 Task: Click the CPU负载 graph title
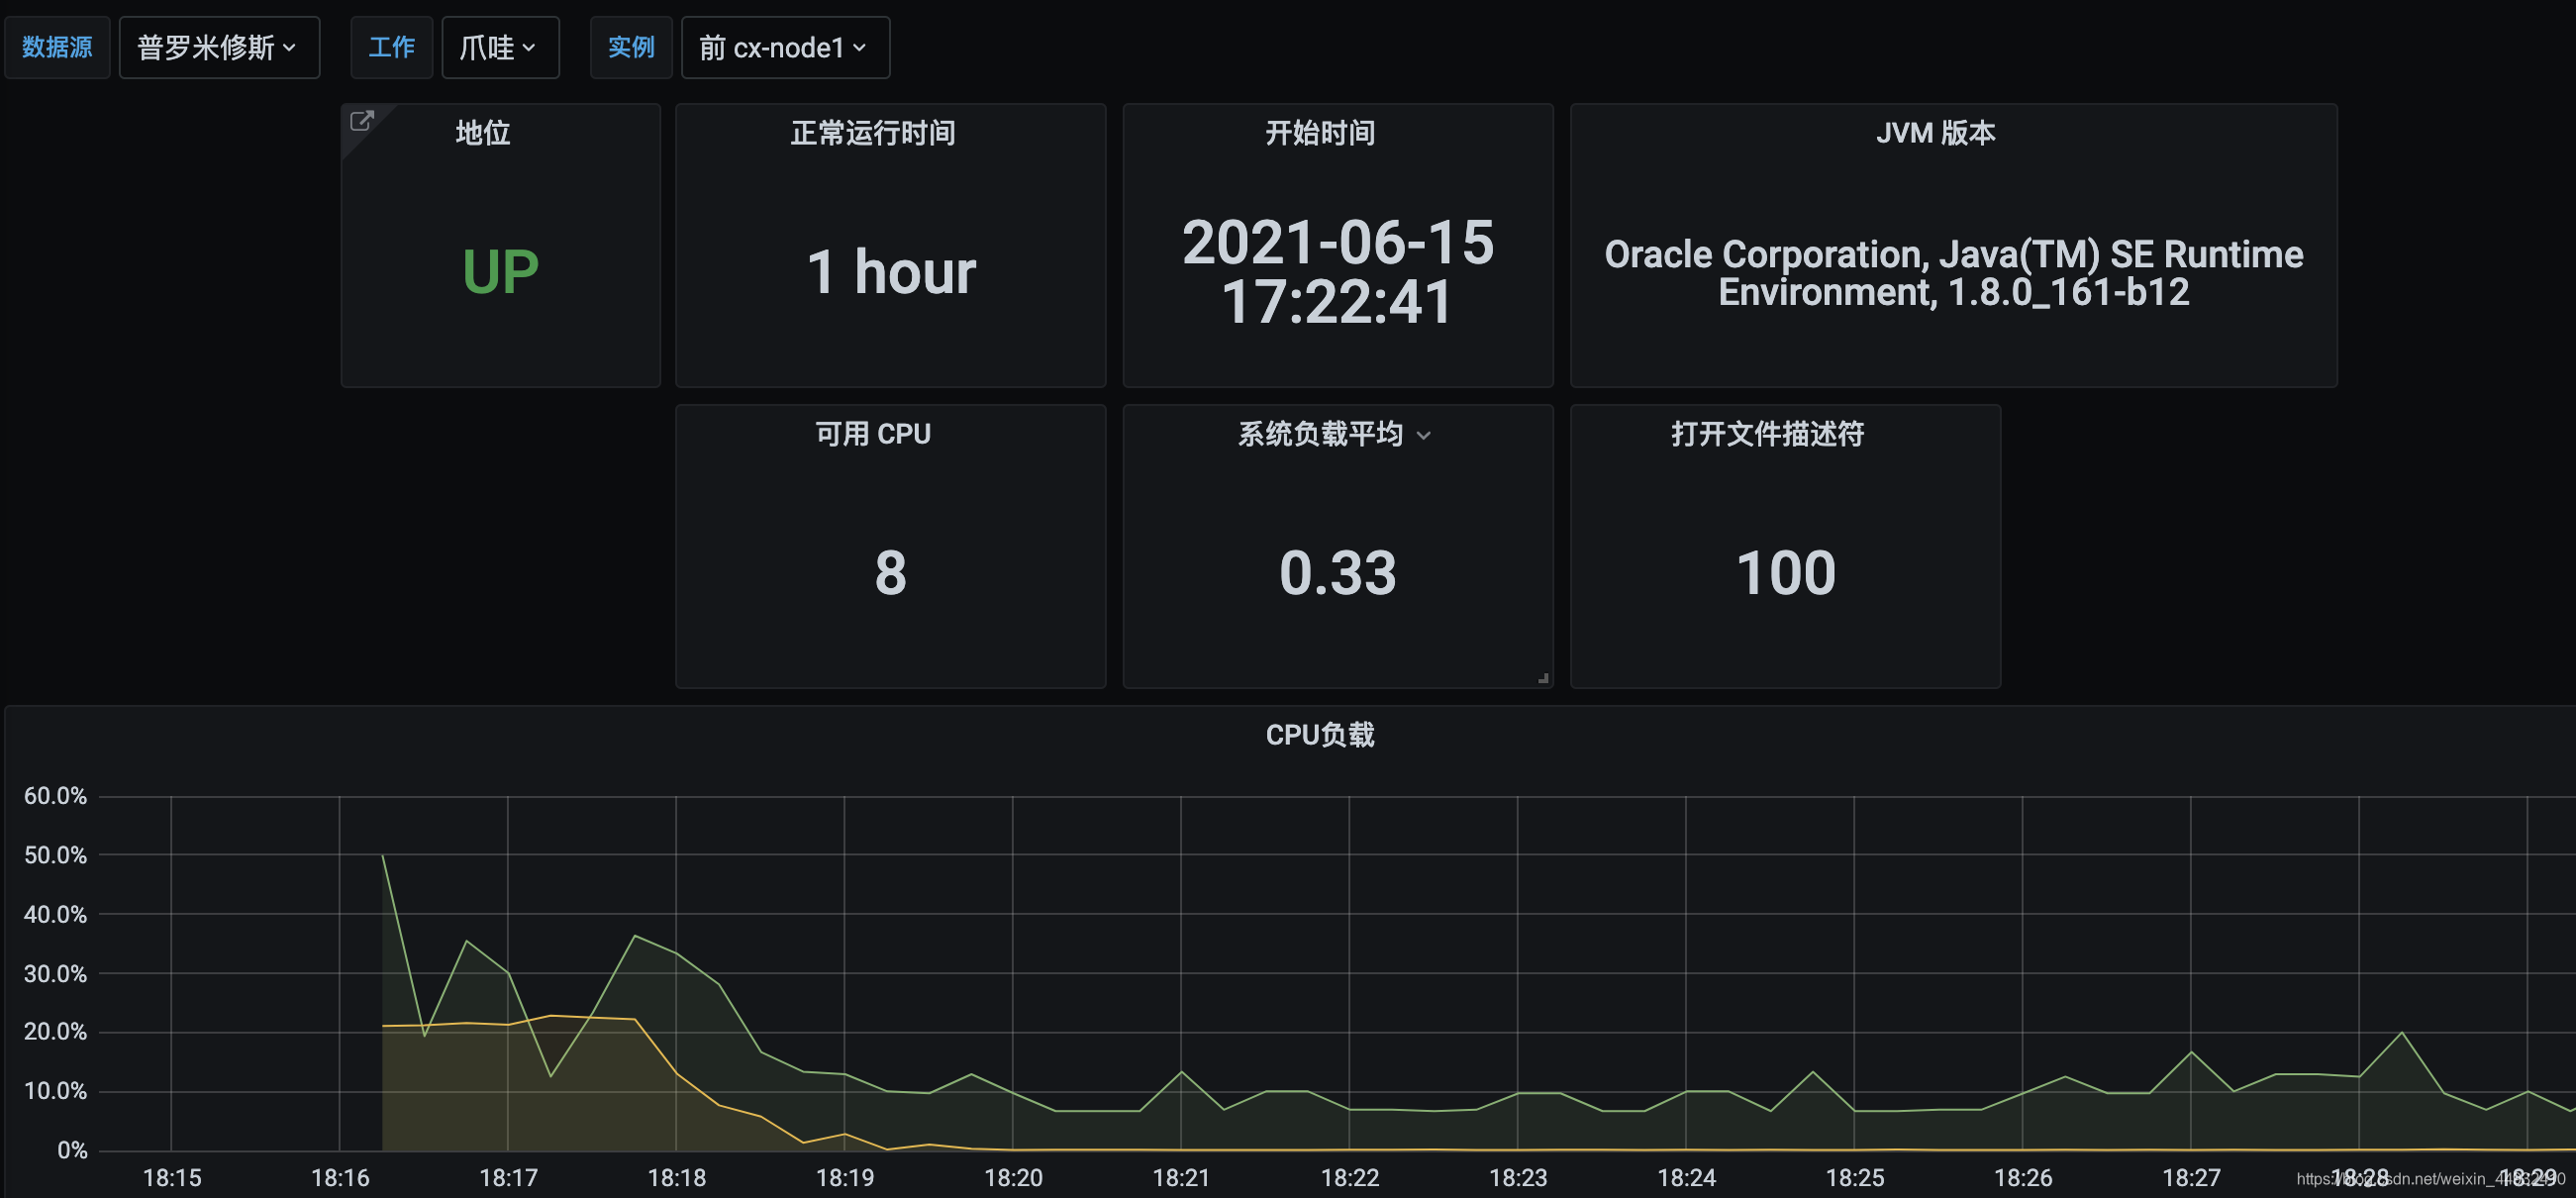(1320, 734)
